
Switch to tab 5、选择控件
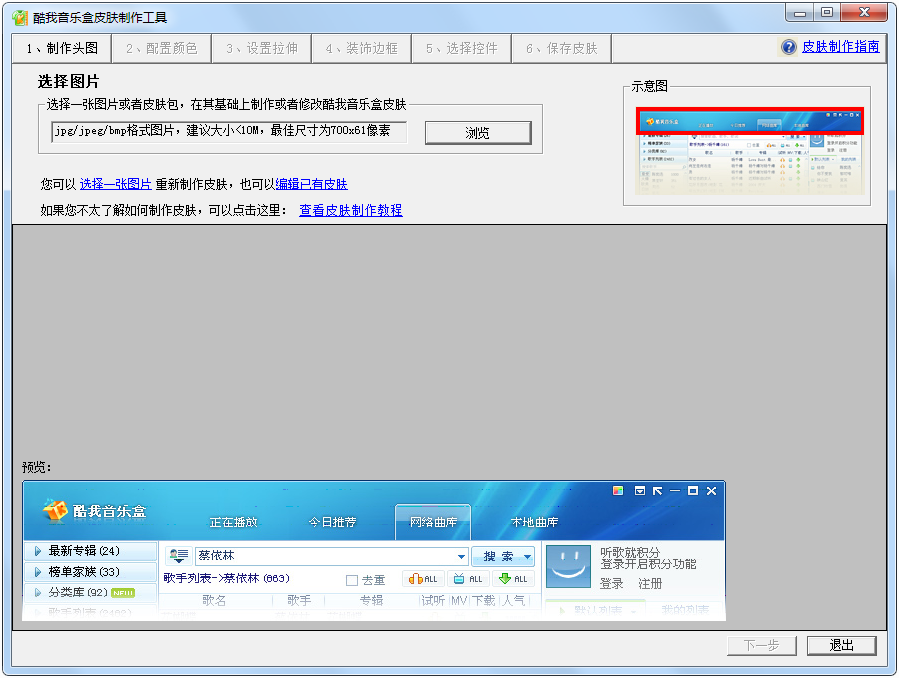pyautogui.click(x=462, y=49)
